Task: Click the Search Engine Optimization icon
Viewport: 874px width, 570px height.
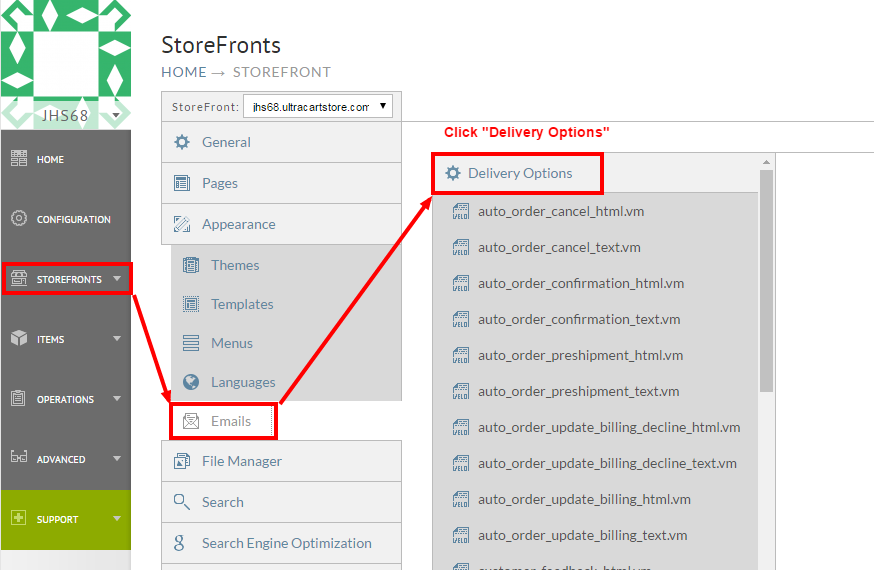Action: click(179, 543)
